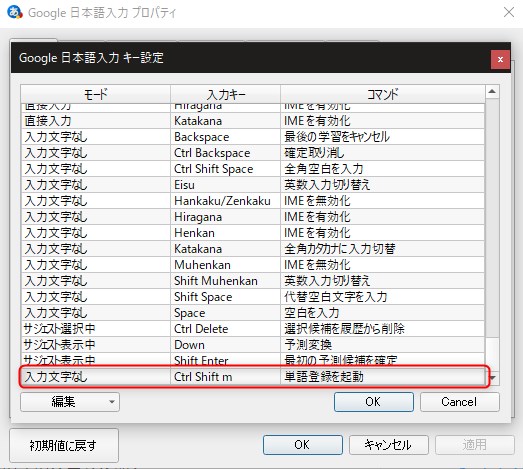Select the 全角空白を入力 command cell
This screenshot has width=523, height=469.
383,169
